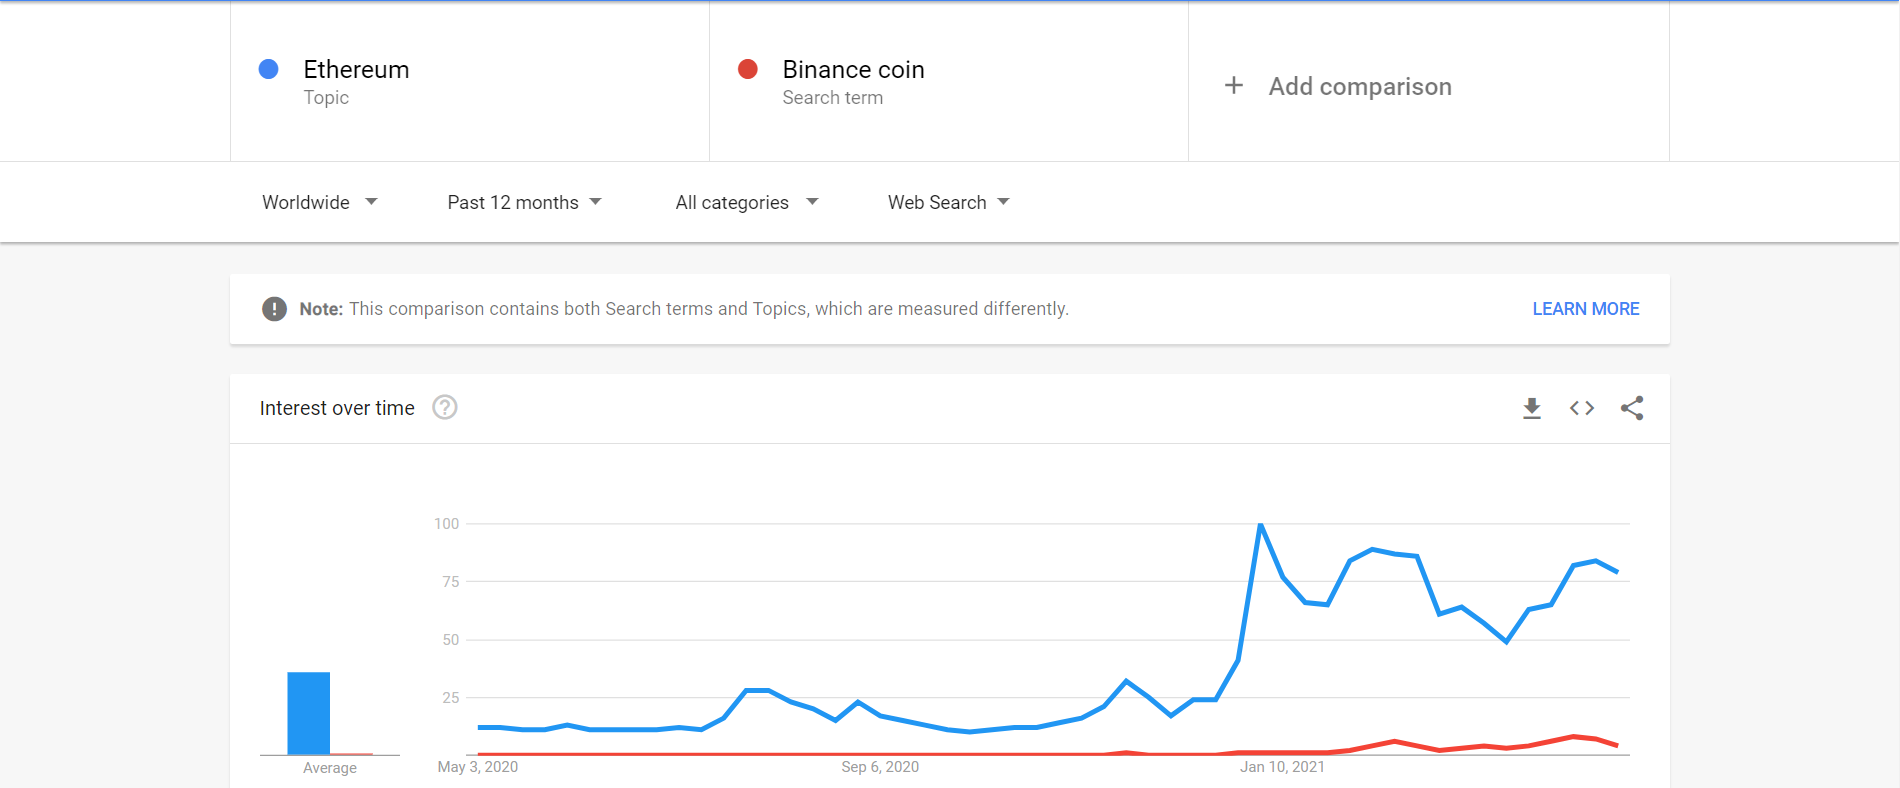Click the Jan 10, 2021 axis label

click(x=1282, y=767)
